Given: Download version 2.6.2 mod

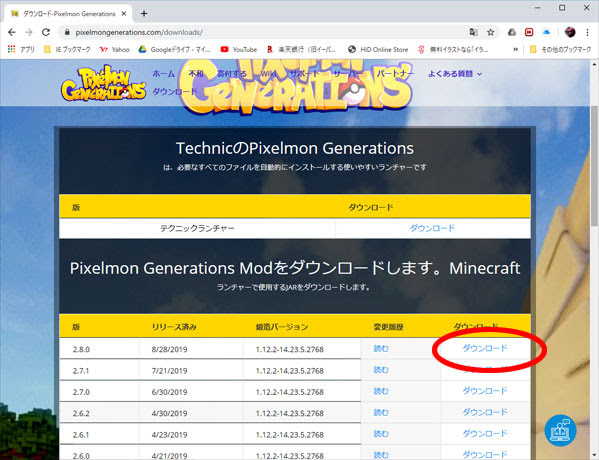Looking at the screenshot, I should [x=485, y=412].
